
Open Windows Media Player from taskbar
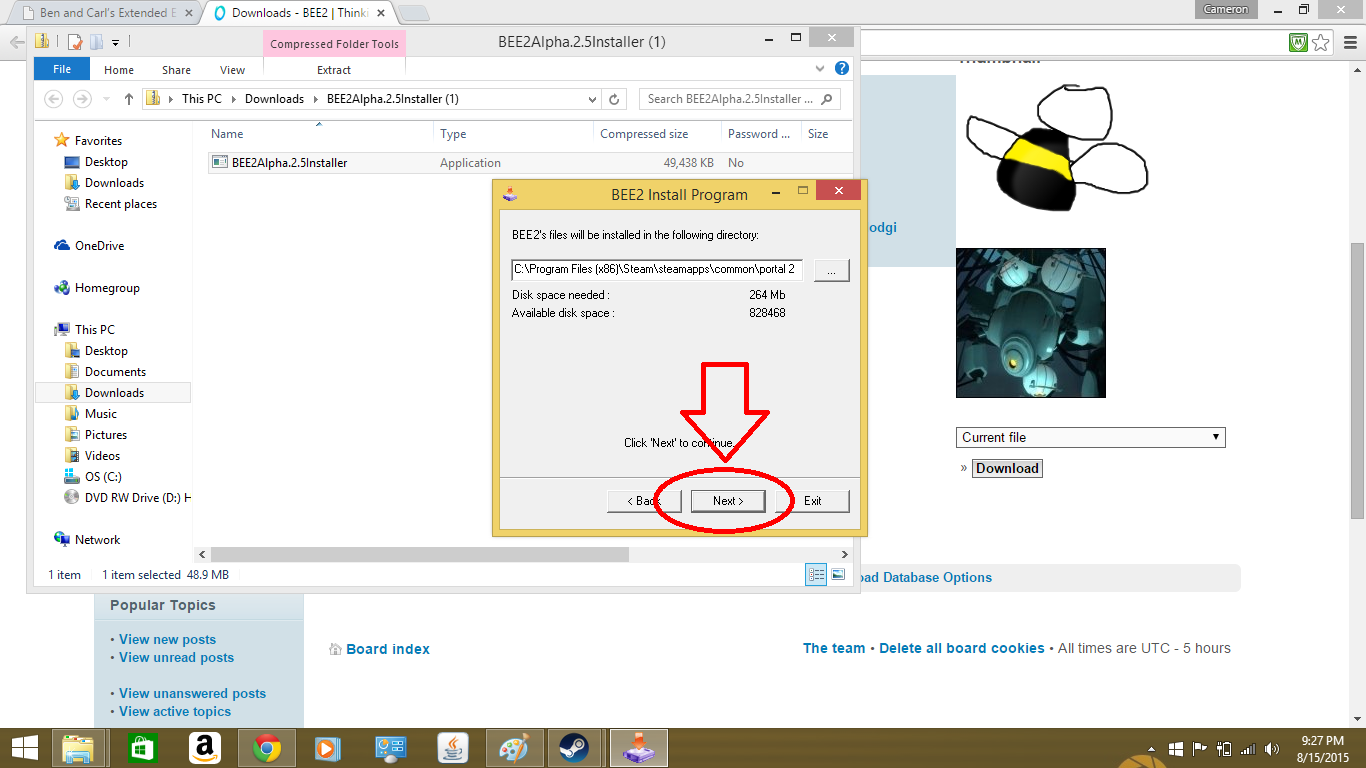click(x=328, y=748)
